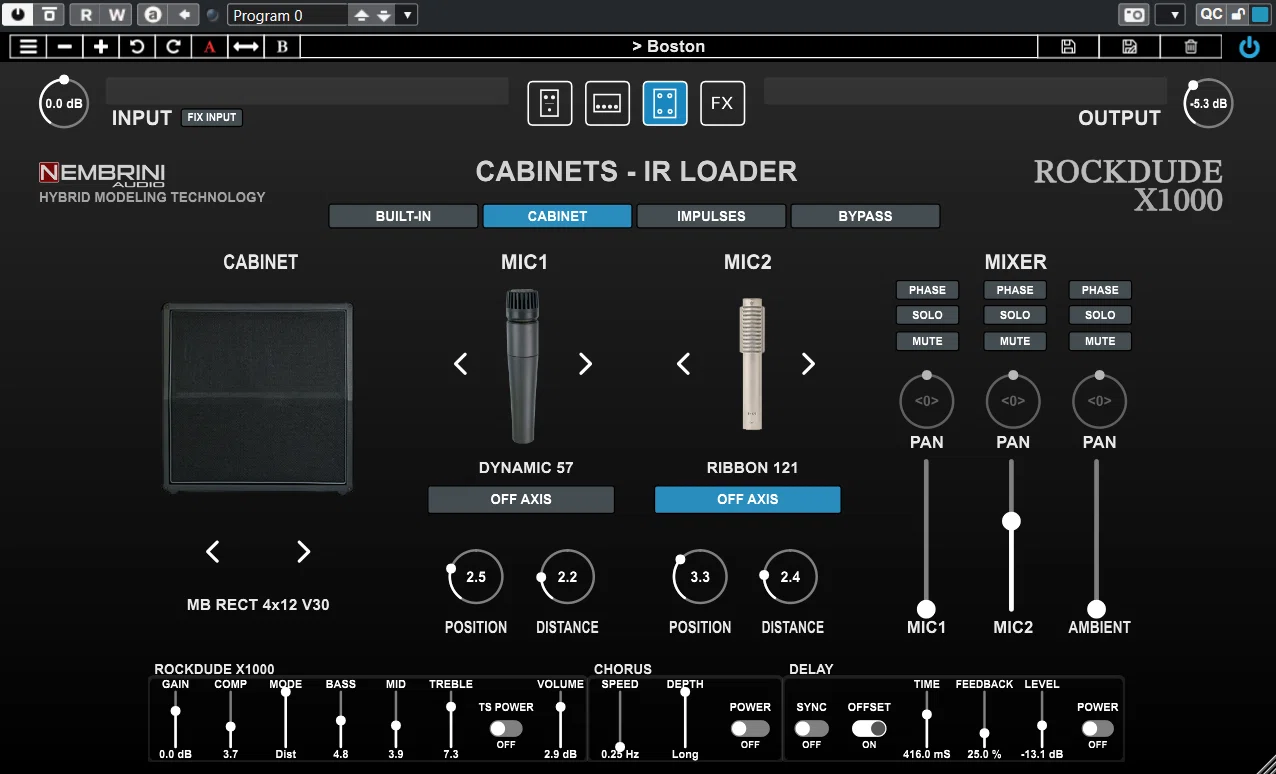Enable the delay SYNC switch
The image size is (1276, 774).
[x=811, y=729]
